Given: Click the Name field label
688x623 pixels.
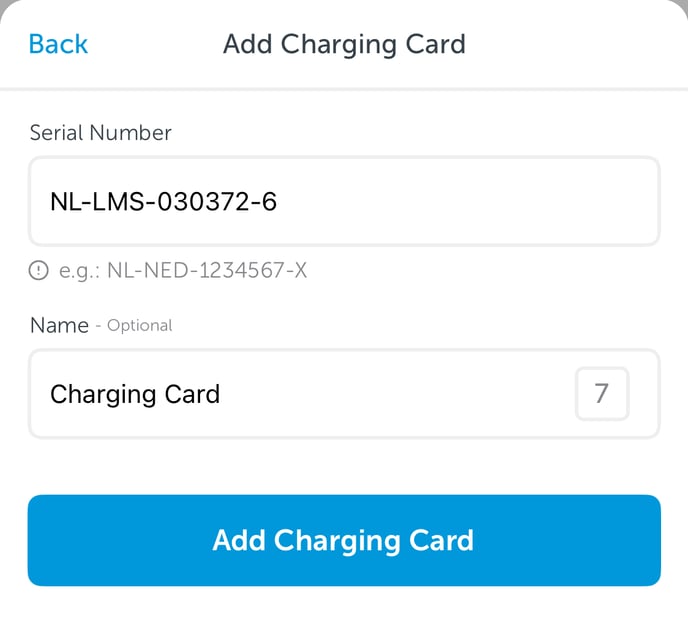Looking at the screenshot, I should (x=59, y=326).
